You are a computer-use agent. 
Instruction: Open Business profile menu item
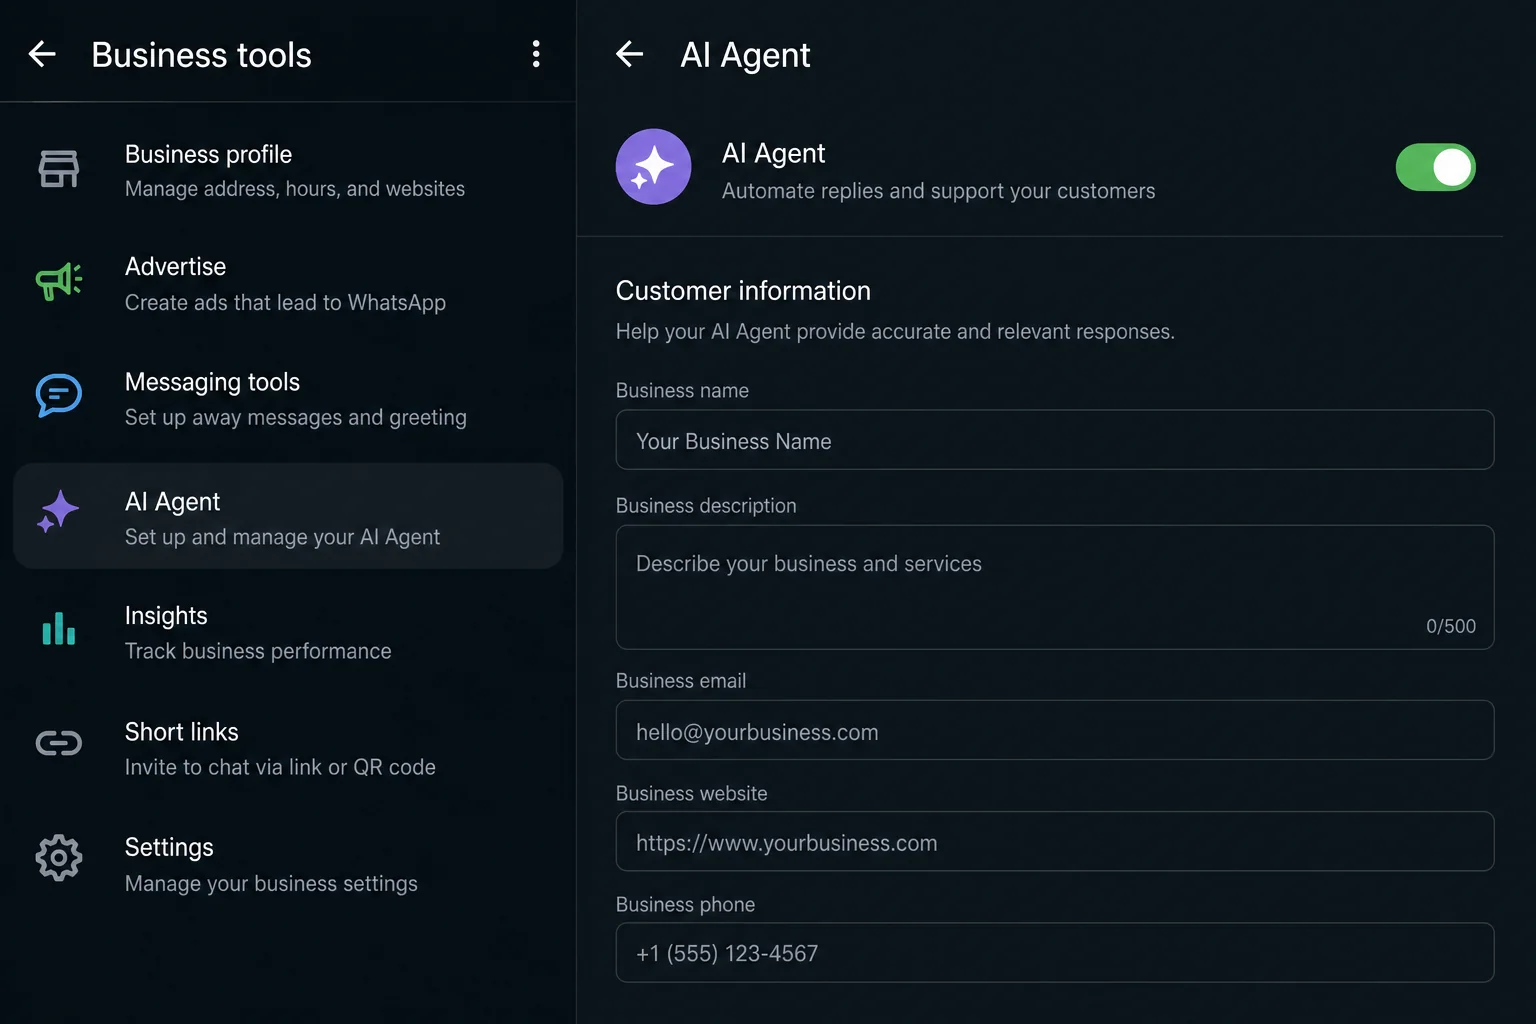[288, 170]
